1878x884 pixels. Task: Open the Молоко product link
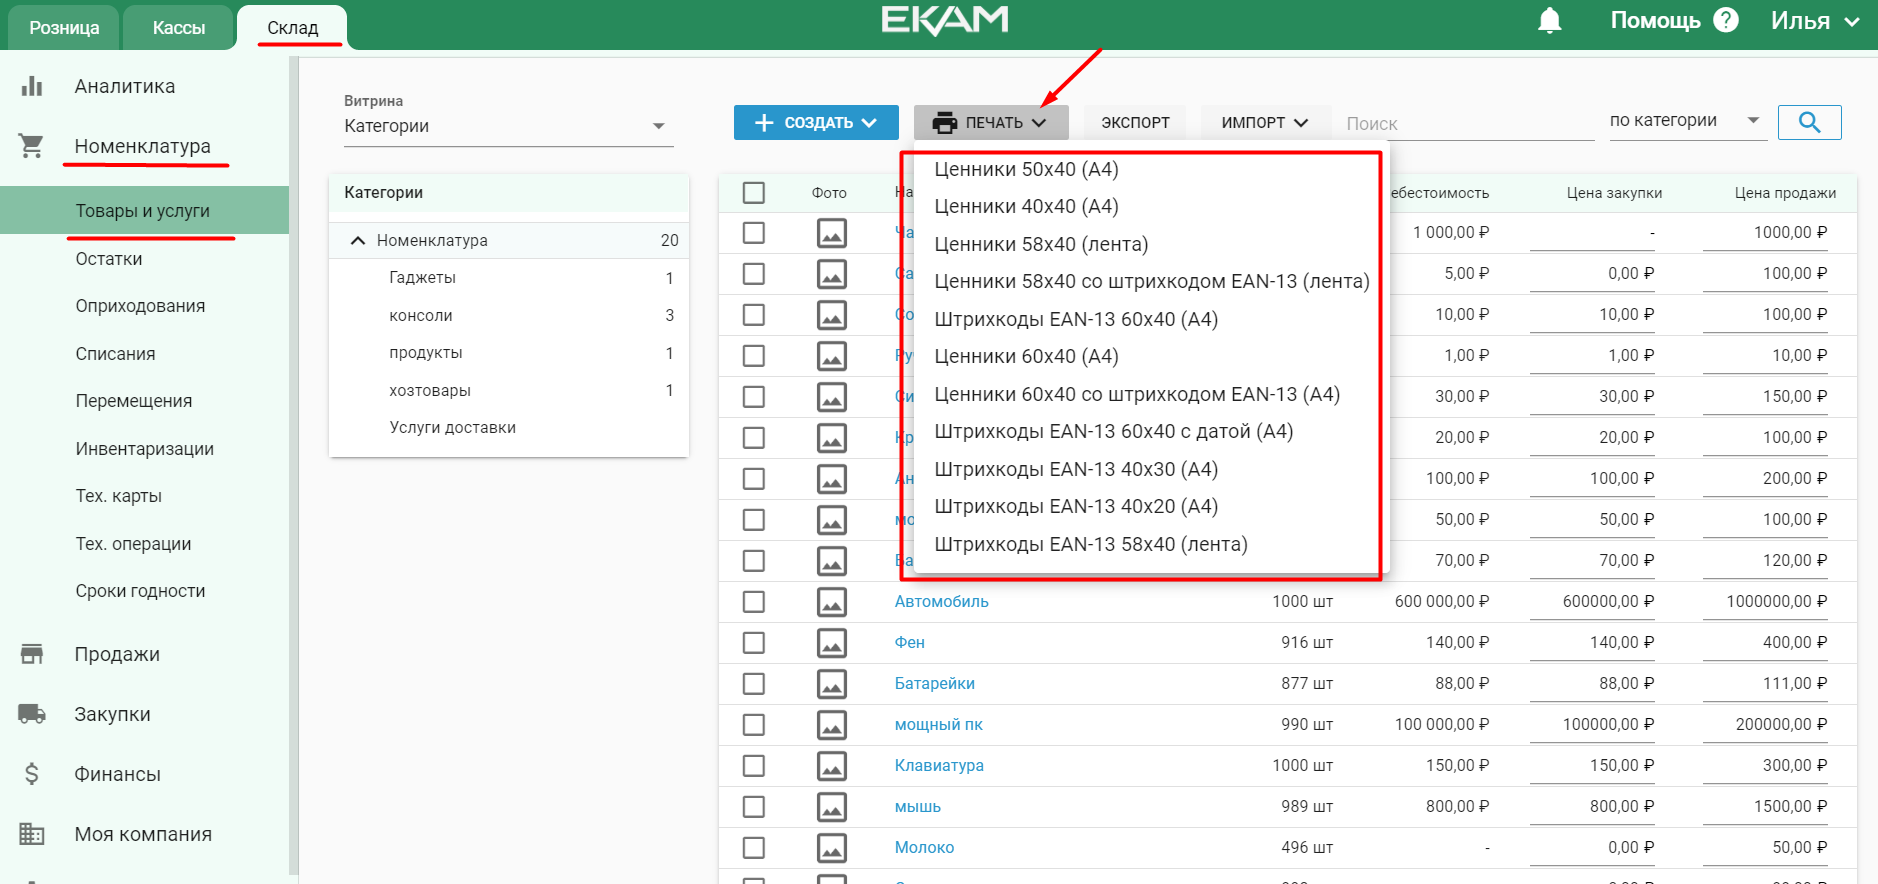[x=924, y=848]
